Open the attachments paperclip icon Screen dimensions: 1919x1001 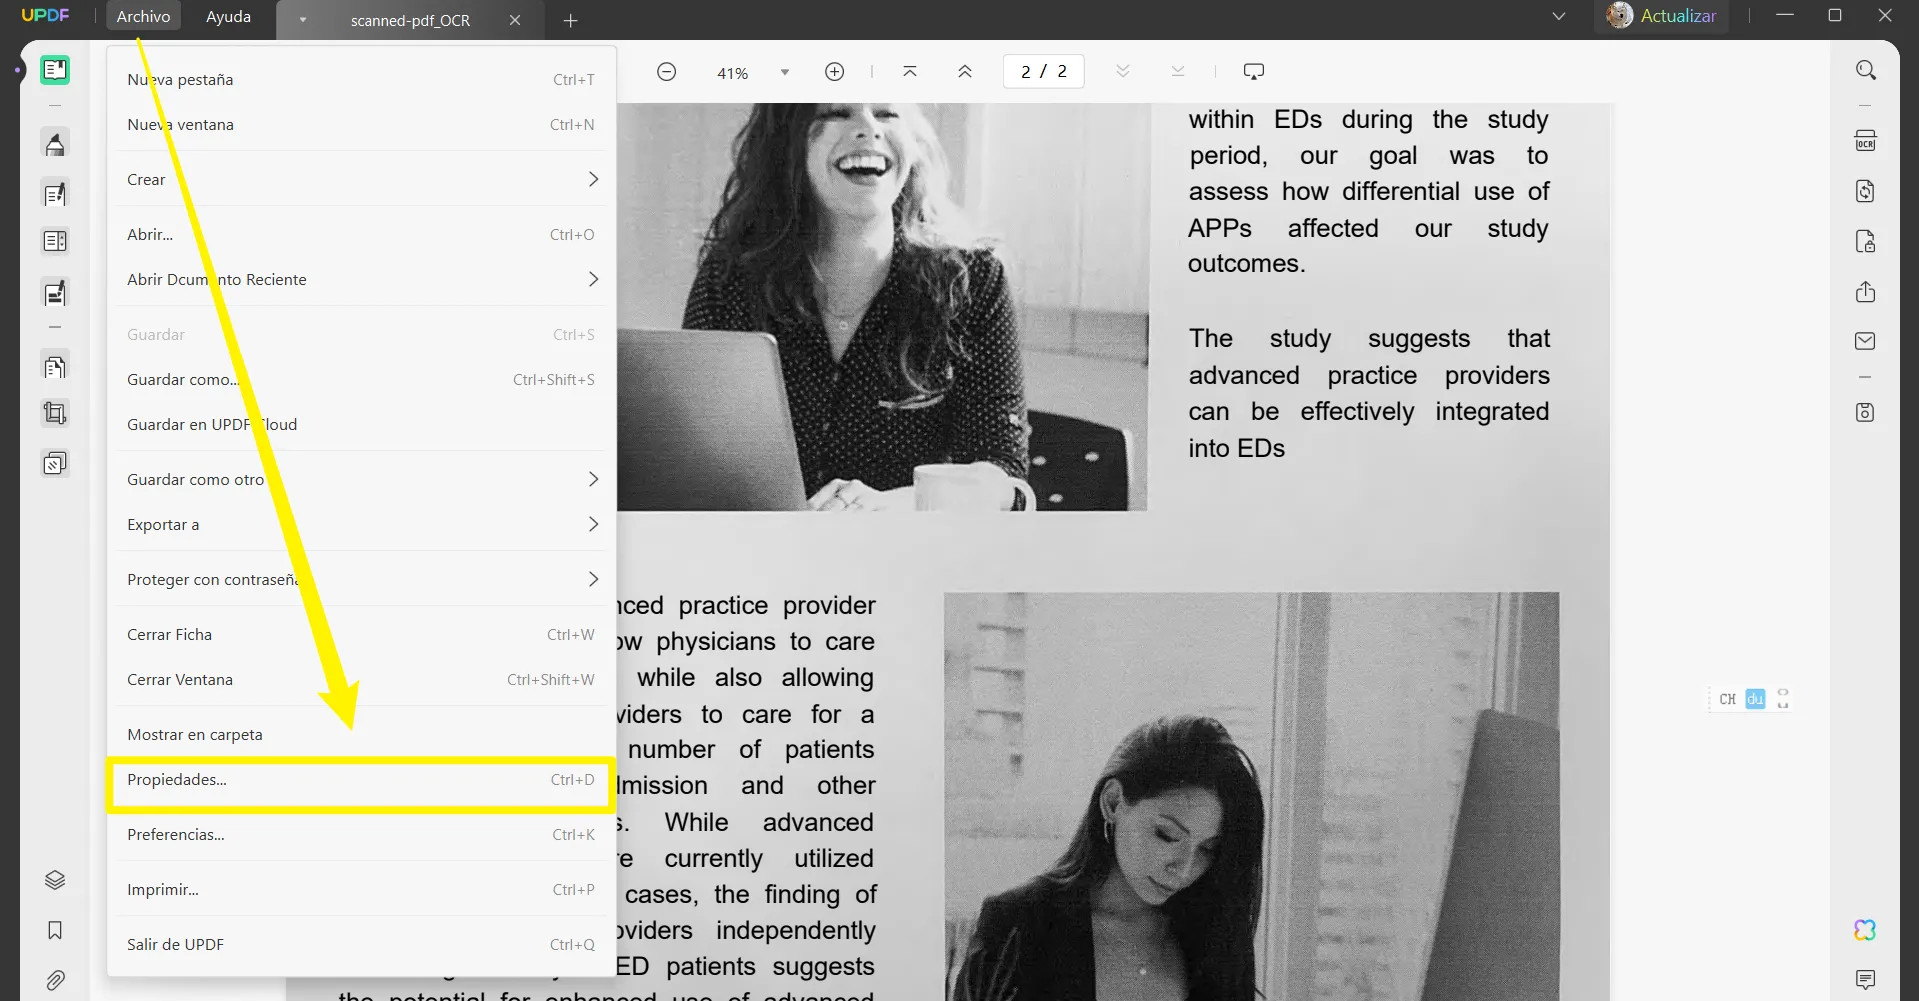[55, 980]
